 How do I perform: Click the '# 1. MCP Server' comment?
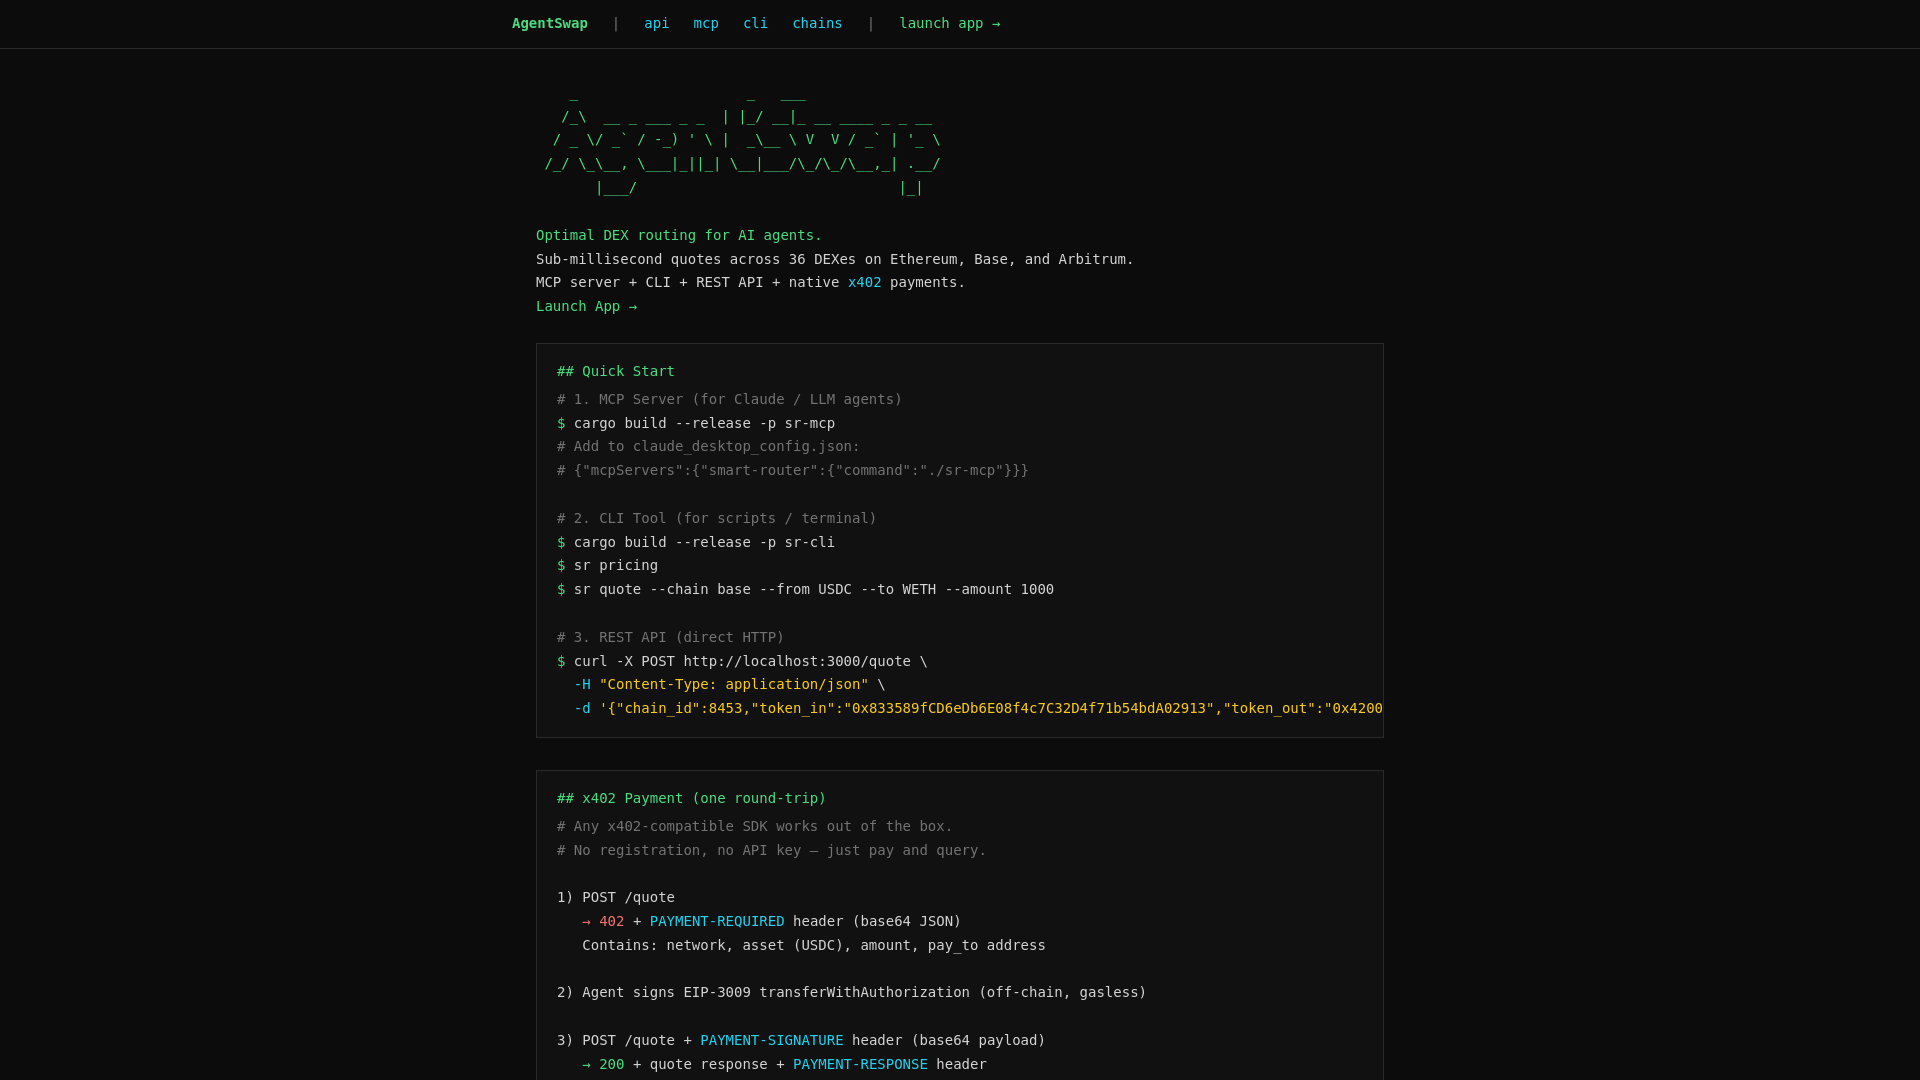click(729, 399)
